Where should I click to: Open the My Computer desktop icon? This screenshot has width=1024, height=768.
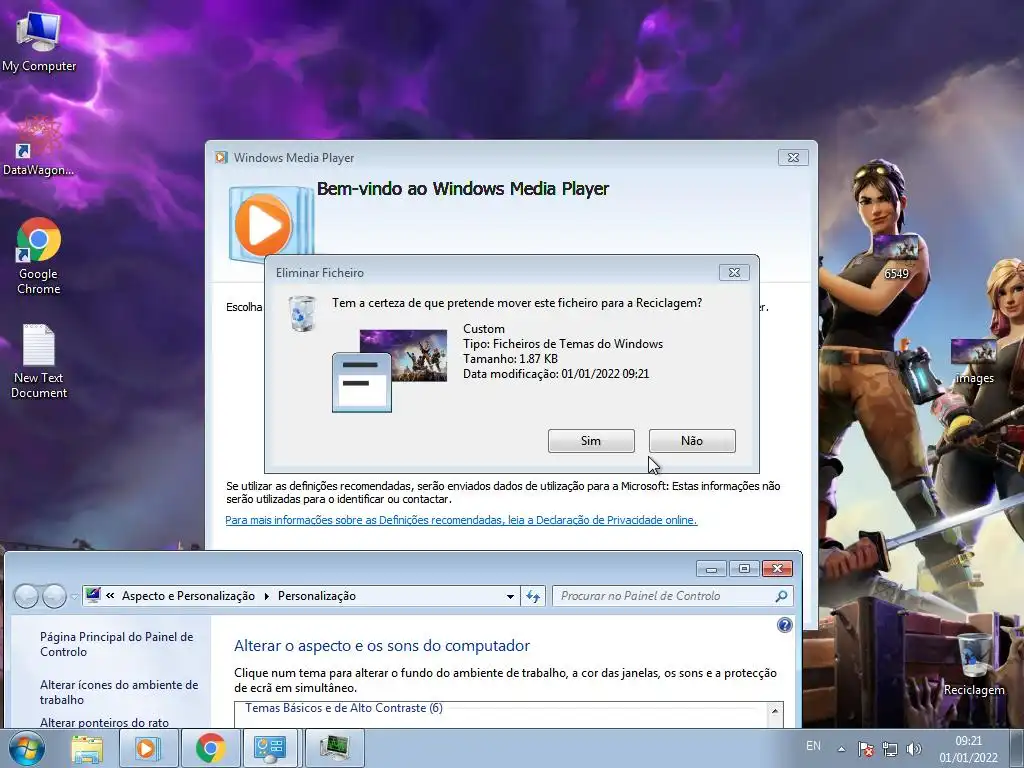click(x=39, y=40)
